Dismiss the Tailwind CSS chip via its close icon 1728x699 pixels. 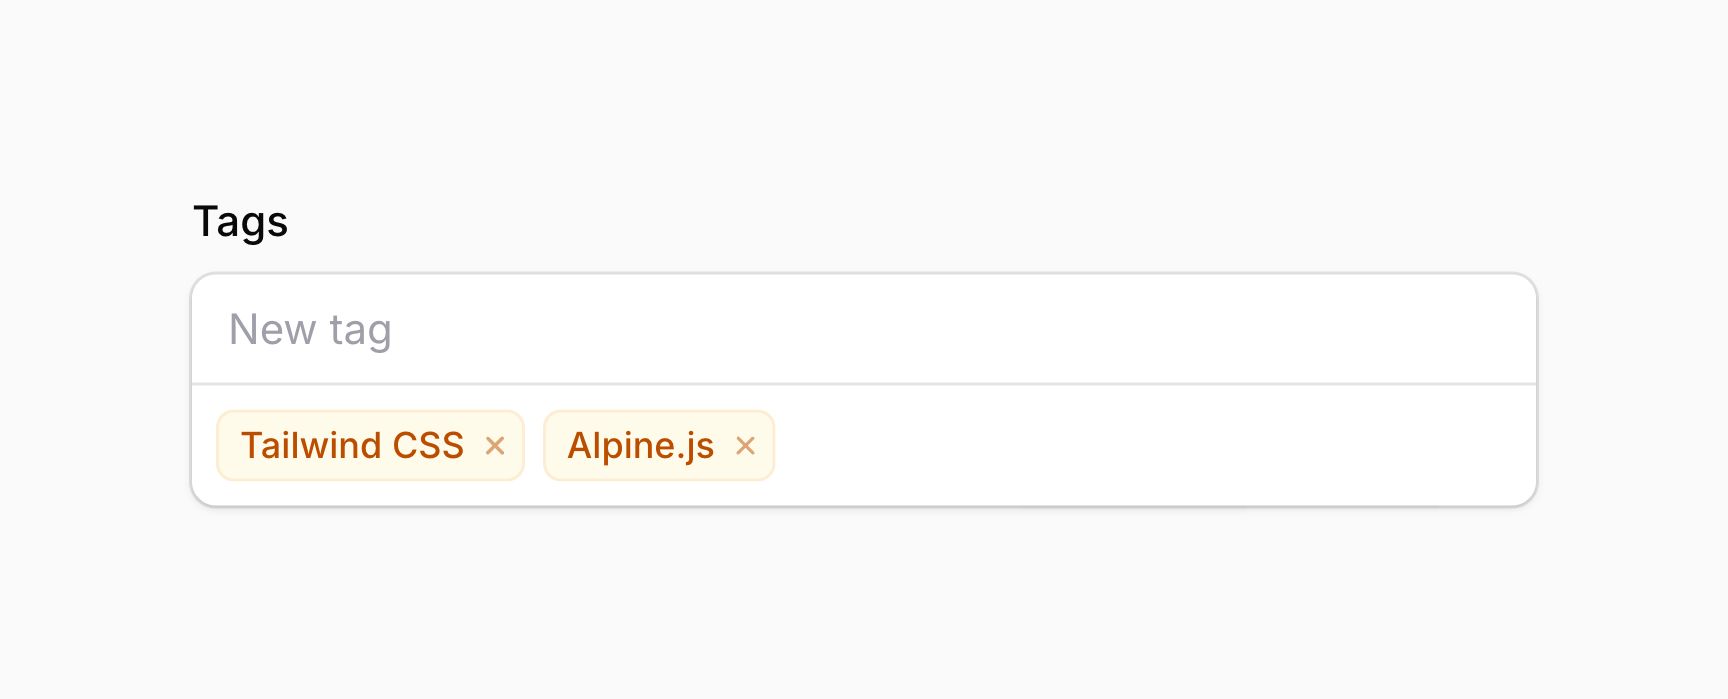[x=496, y=446]
